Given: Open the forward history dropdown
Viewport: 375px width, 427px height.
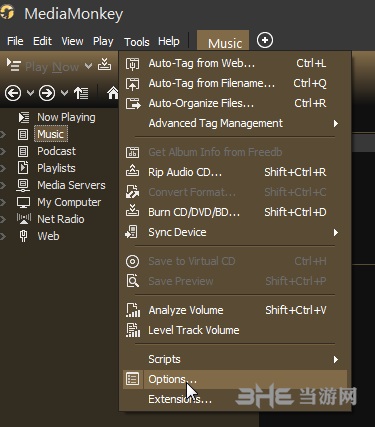Looking at the screenshot, I should tap(64, 92).
